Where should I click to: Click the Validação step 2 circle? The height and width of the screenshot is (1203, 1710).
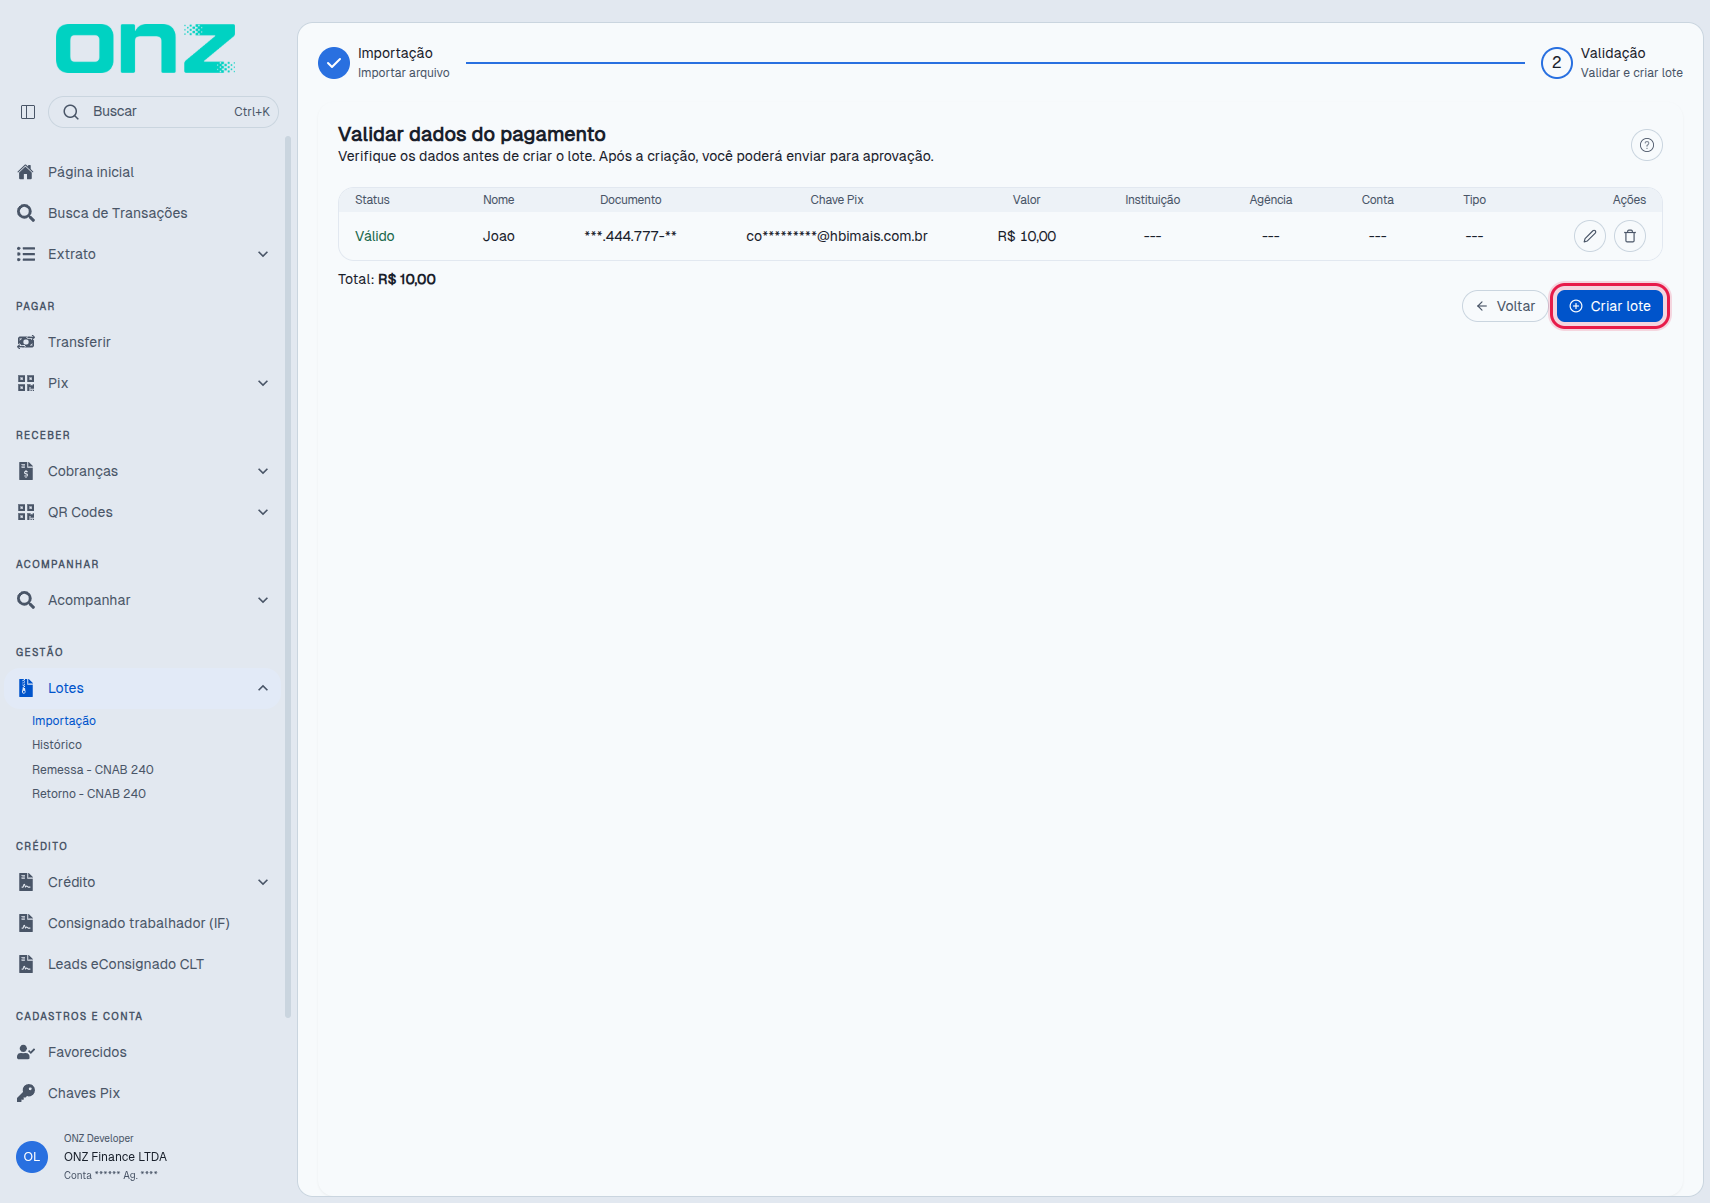click(1557, 62)
